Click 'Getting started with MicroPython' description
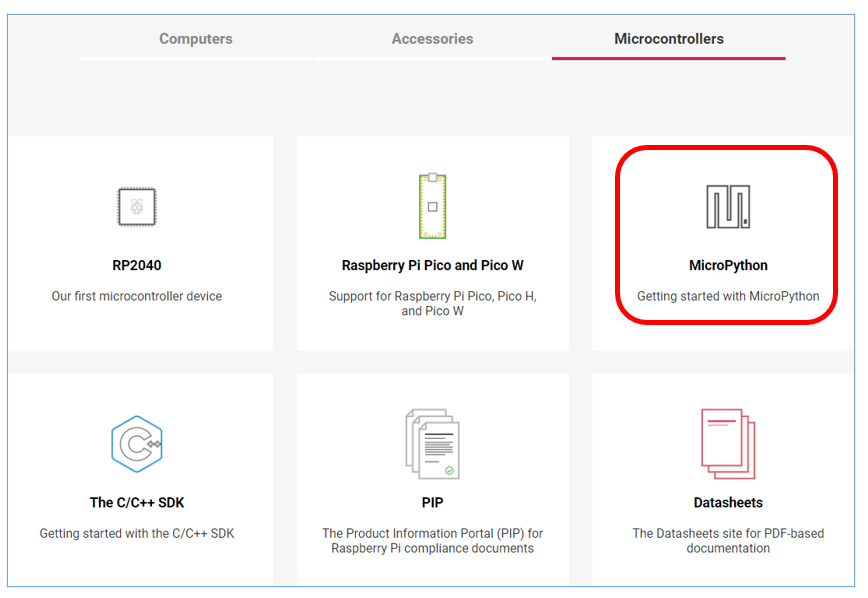Screen dimensions: 868x598 pyautogui.click(x=728, y=296)
